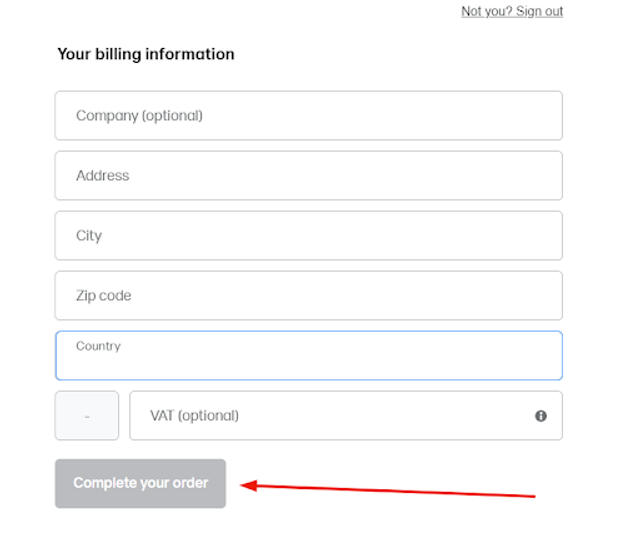This screenshot has width=640, height=549.
Task: Click the VAT country prefix box
Action: click(87, 416)
